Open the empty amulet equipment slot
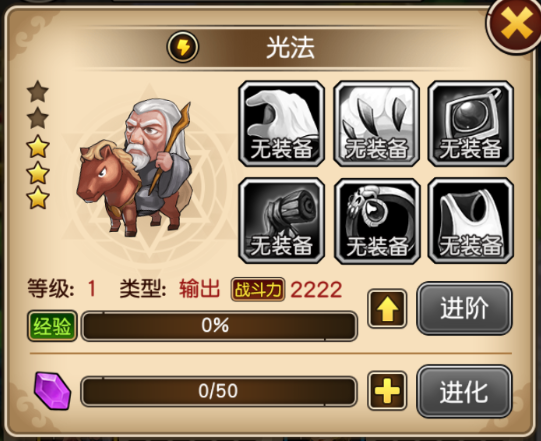Image resolution: width=541 pixels, height=441 pixels. [471, 124]
